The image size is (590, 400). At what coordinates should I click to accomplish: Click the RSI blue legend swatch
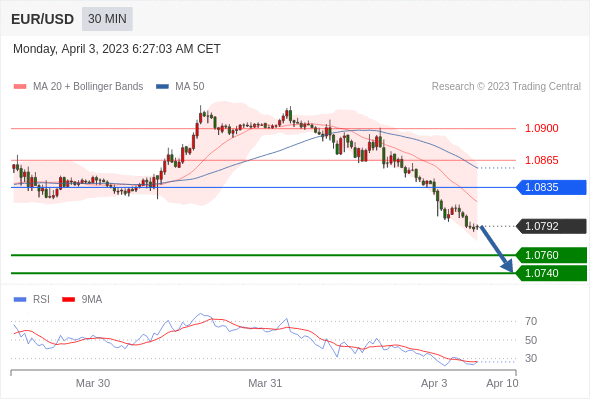point(20,300)
